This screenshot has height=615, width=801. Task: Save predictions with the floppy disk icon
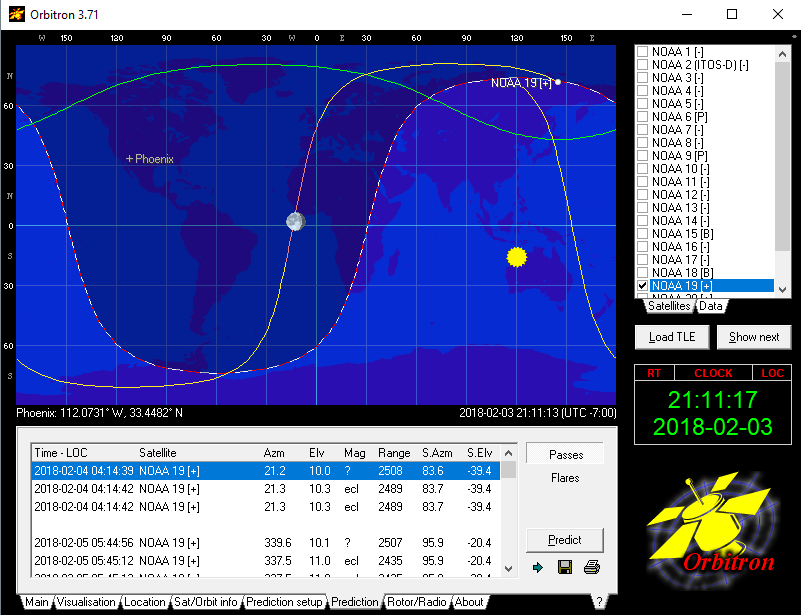coord(564,567)
